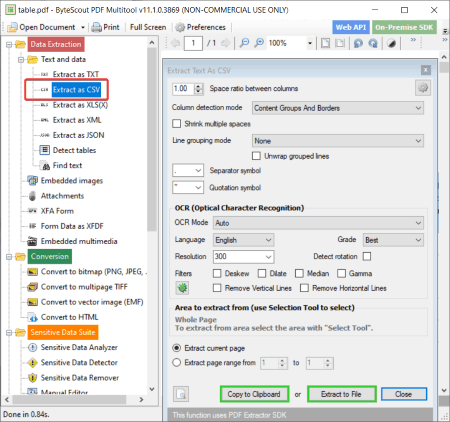Open Separator symbol dropdown
This screenshot has width=450, height=422.
click(188, 170)
